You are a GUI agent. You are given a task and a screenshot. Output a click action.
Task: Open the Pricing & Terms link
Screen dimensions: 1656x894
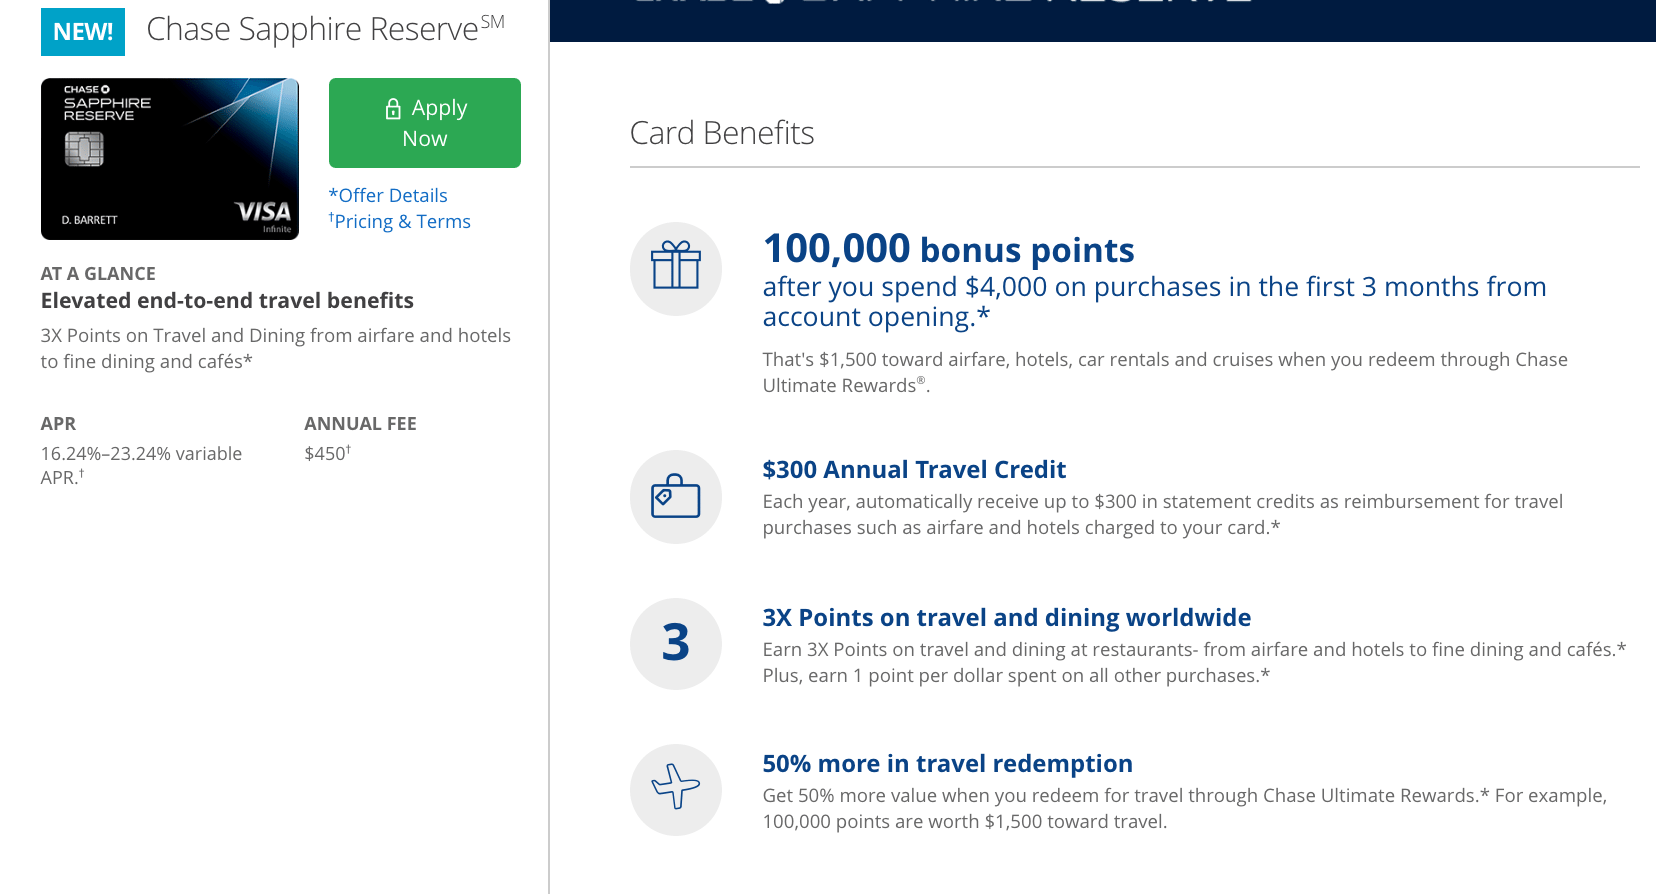(x=400, y=221)
